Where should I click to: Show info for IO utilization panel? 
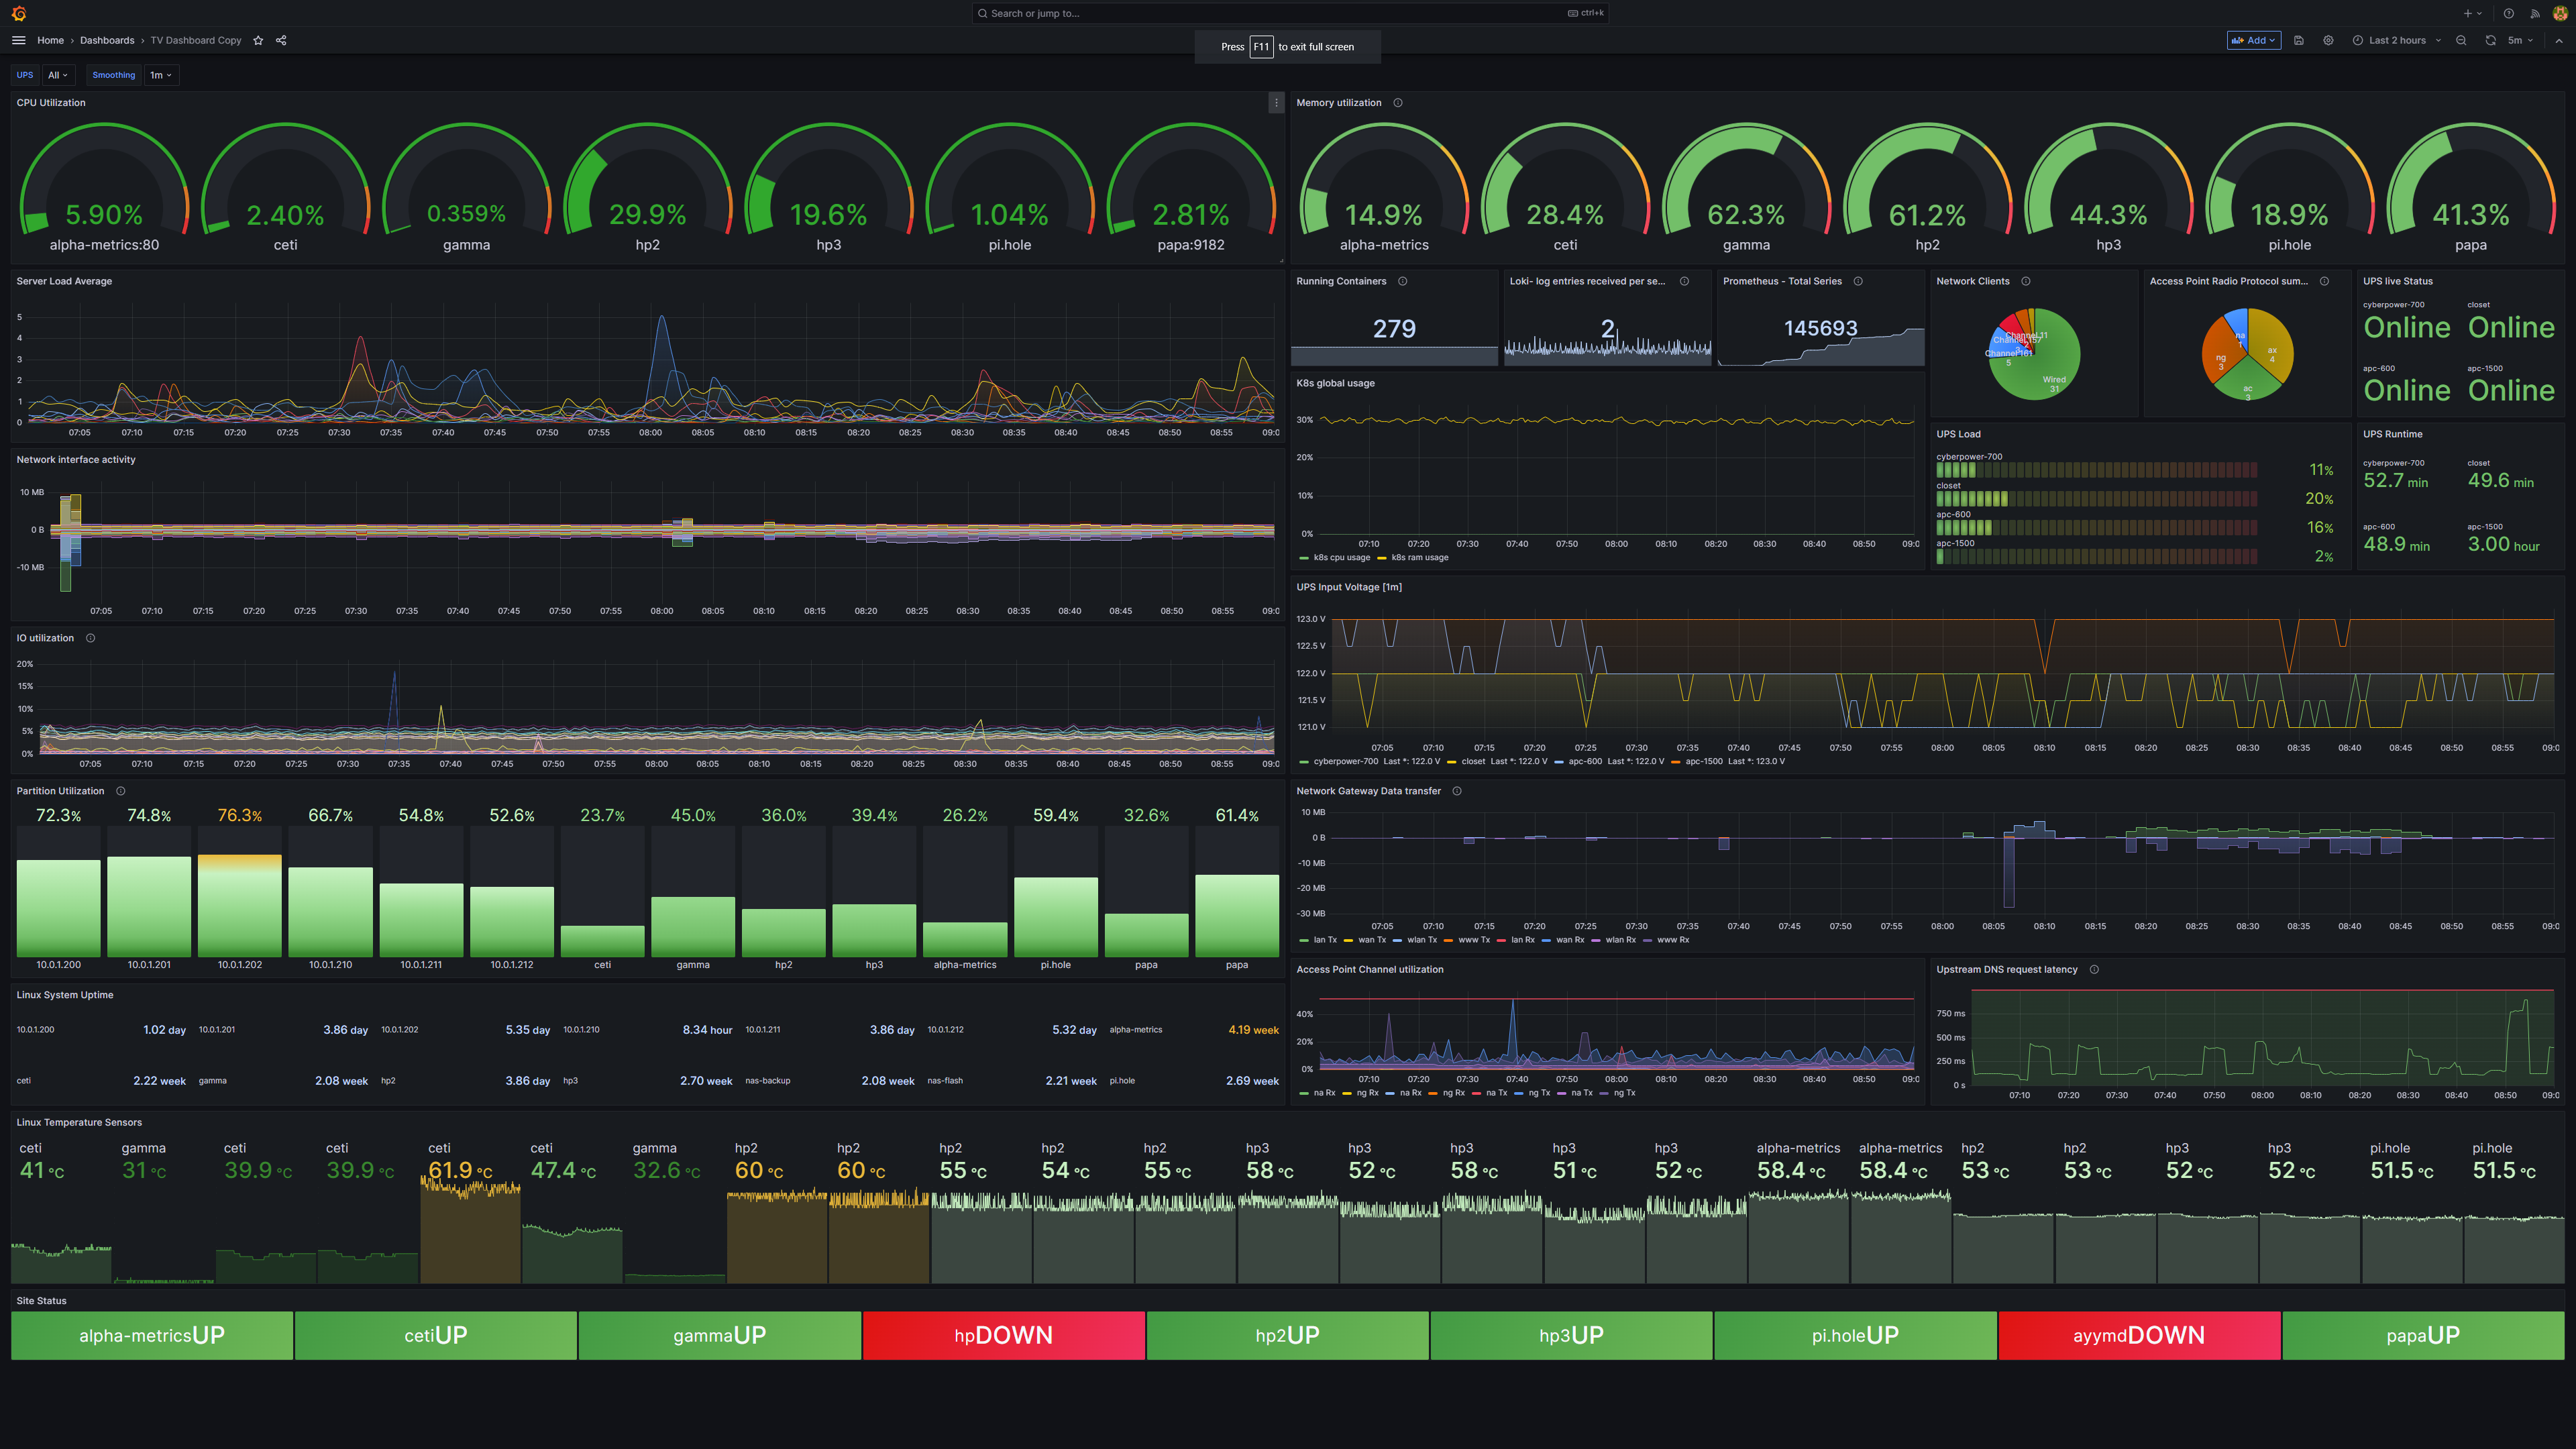90,638
